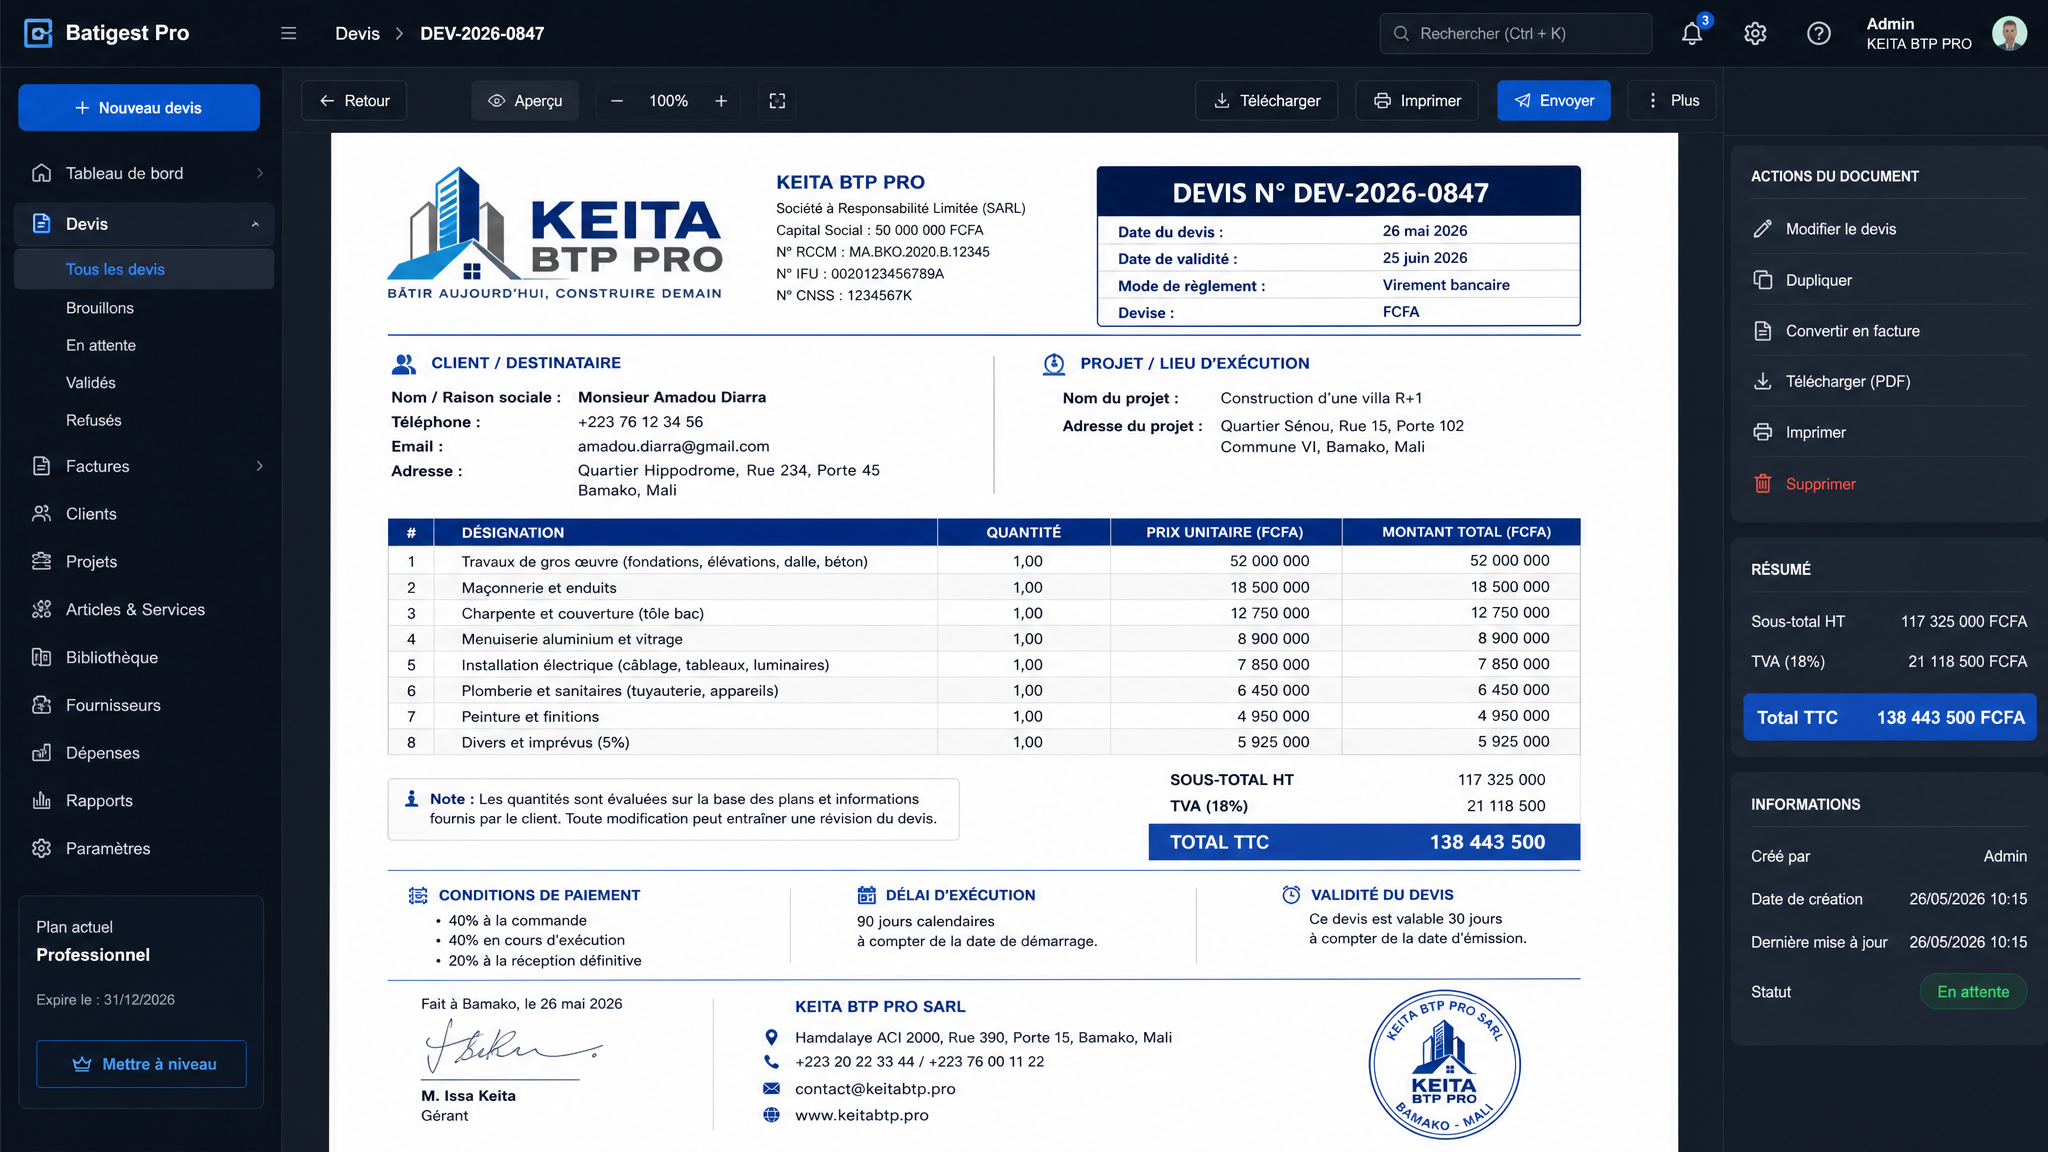
Task: Click the Télécharger toolbar button
Action: pyautogui.click(x=1267, y=101)
